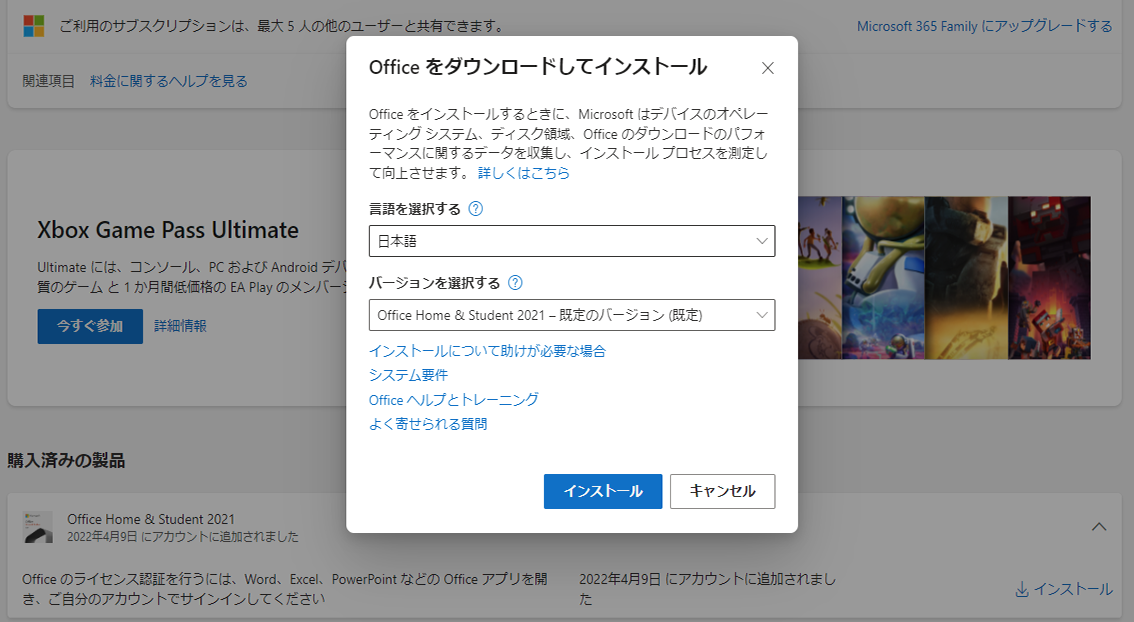This screenshot has height=622, width=1134.
Task: Open the 詳しくはこちら link
Action: click(x=524, y=173)
